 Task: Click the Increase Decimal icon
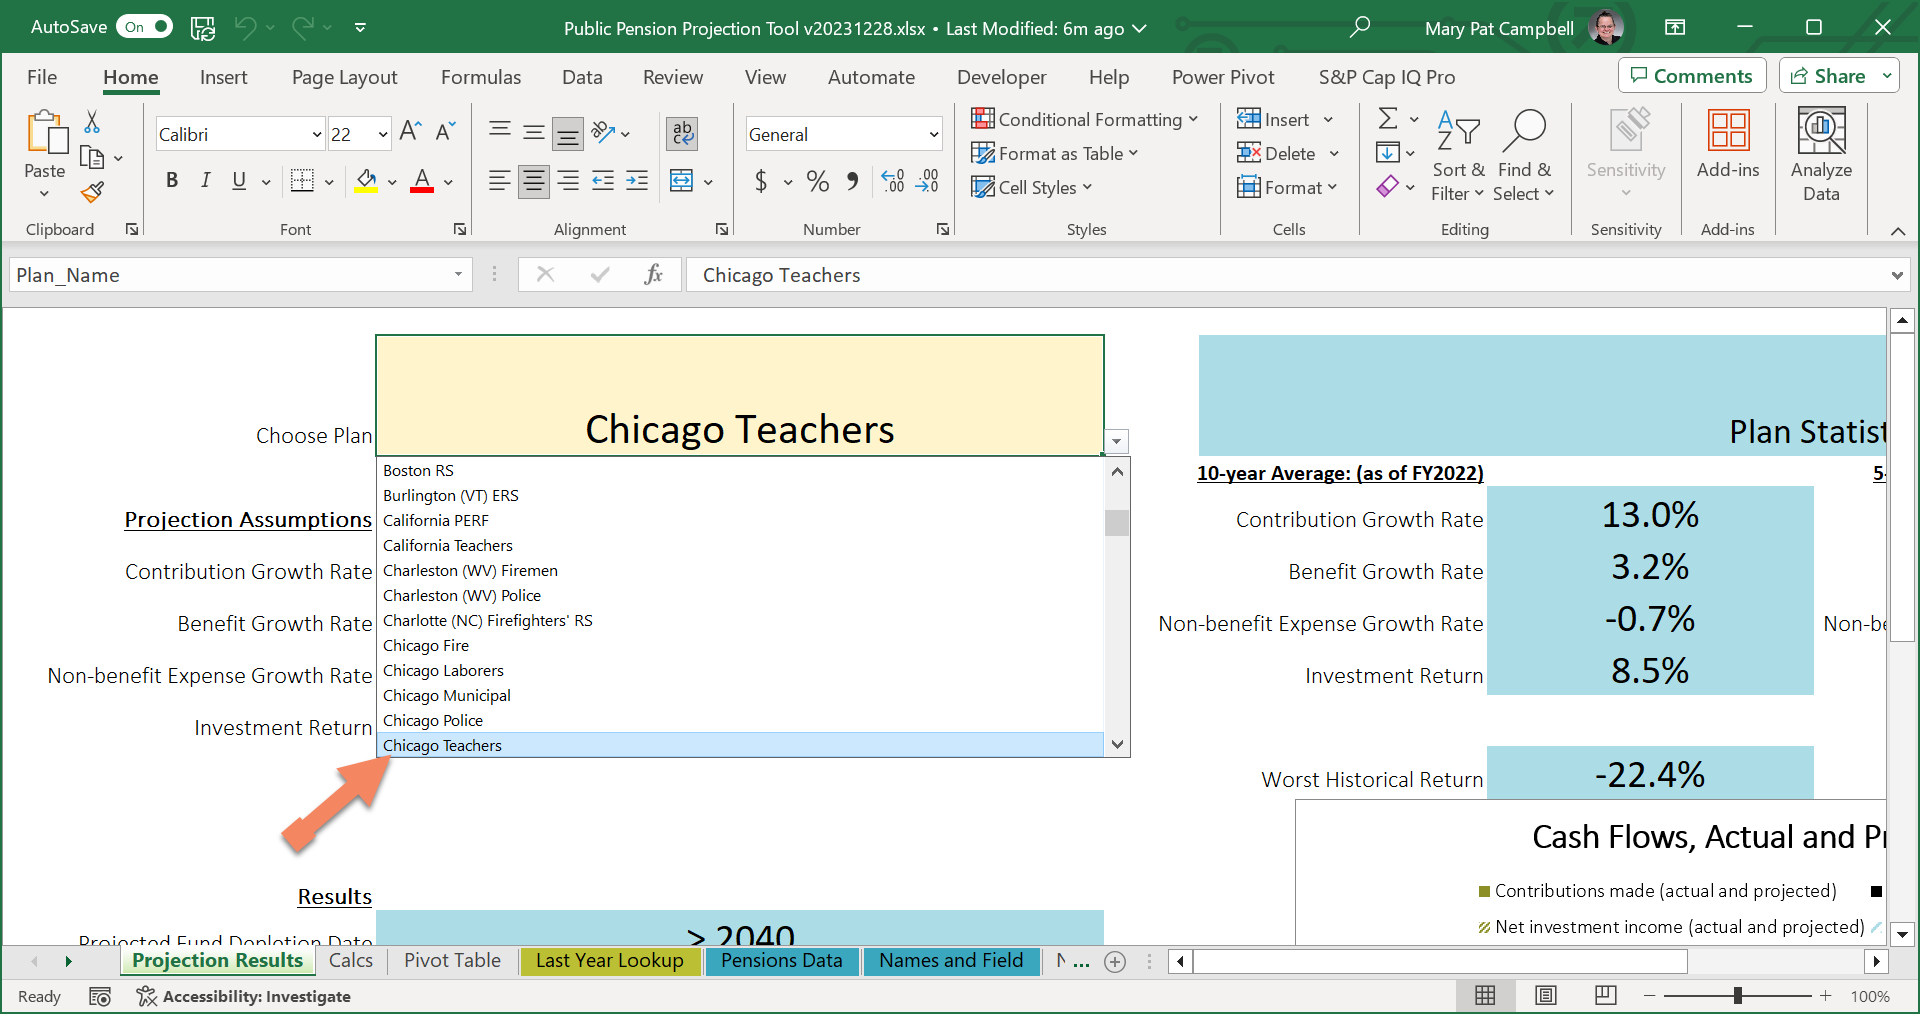(x=893, y=181)
